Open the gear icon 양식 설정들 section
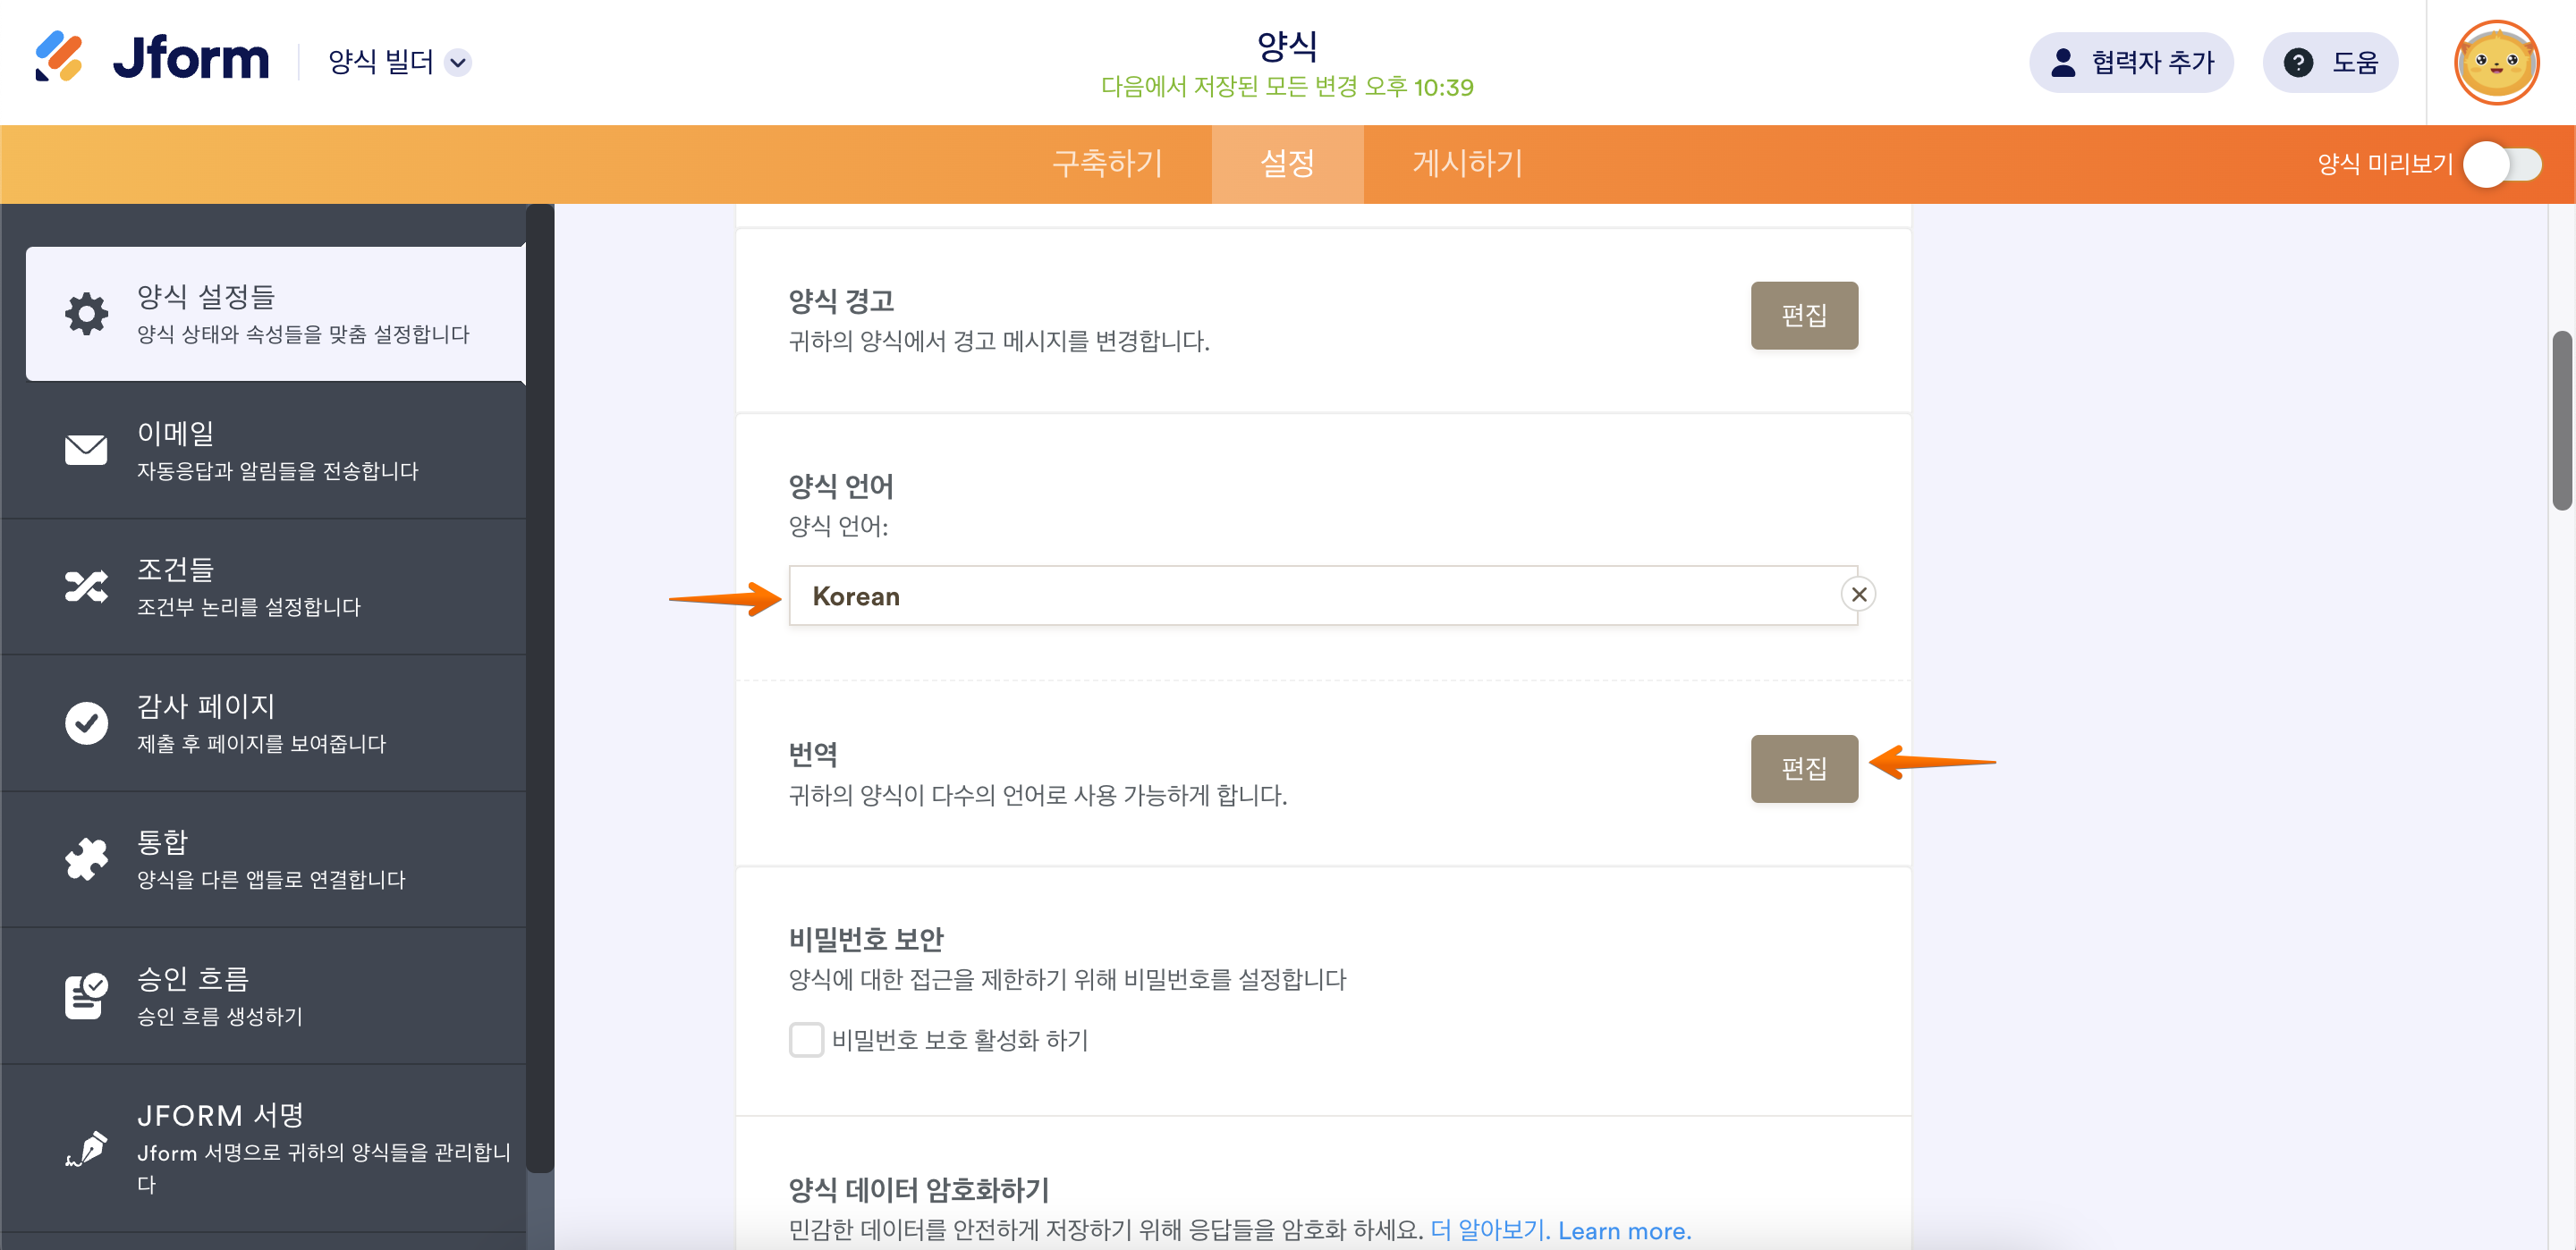The image size is (2576, 1250). pyautogui.click(x=87, y=314)
